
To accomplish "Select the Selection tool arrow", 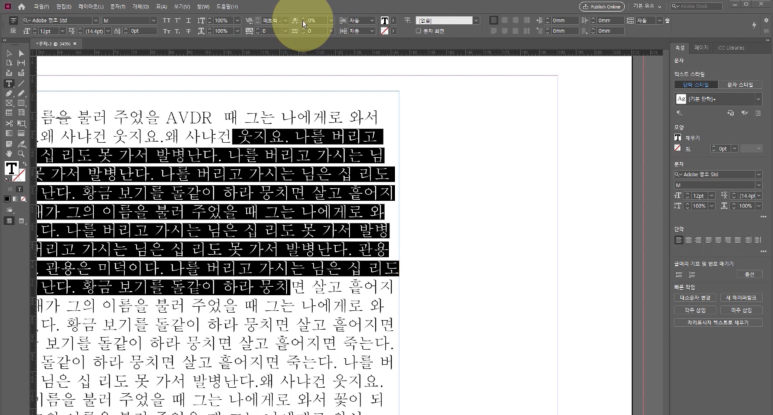I will (9, 53).
